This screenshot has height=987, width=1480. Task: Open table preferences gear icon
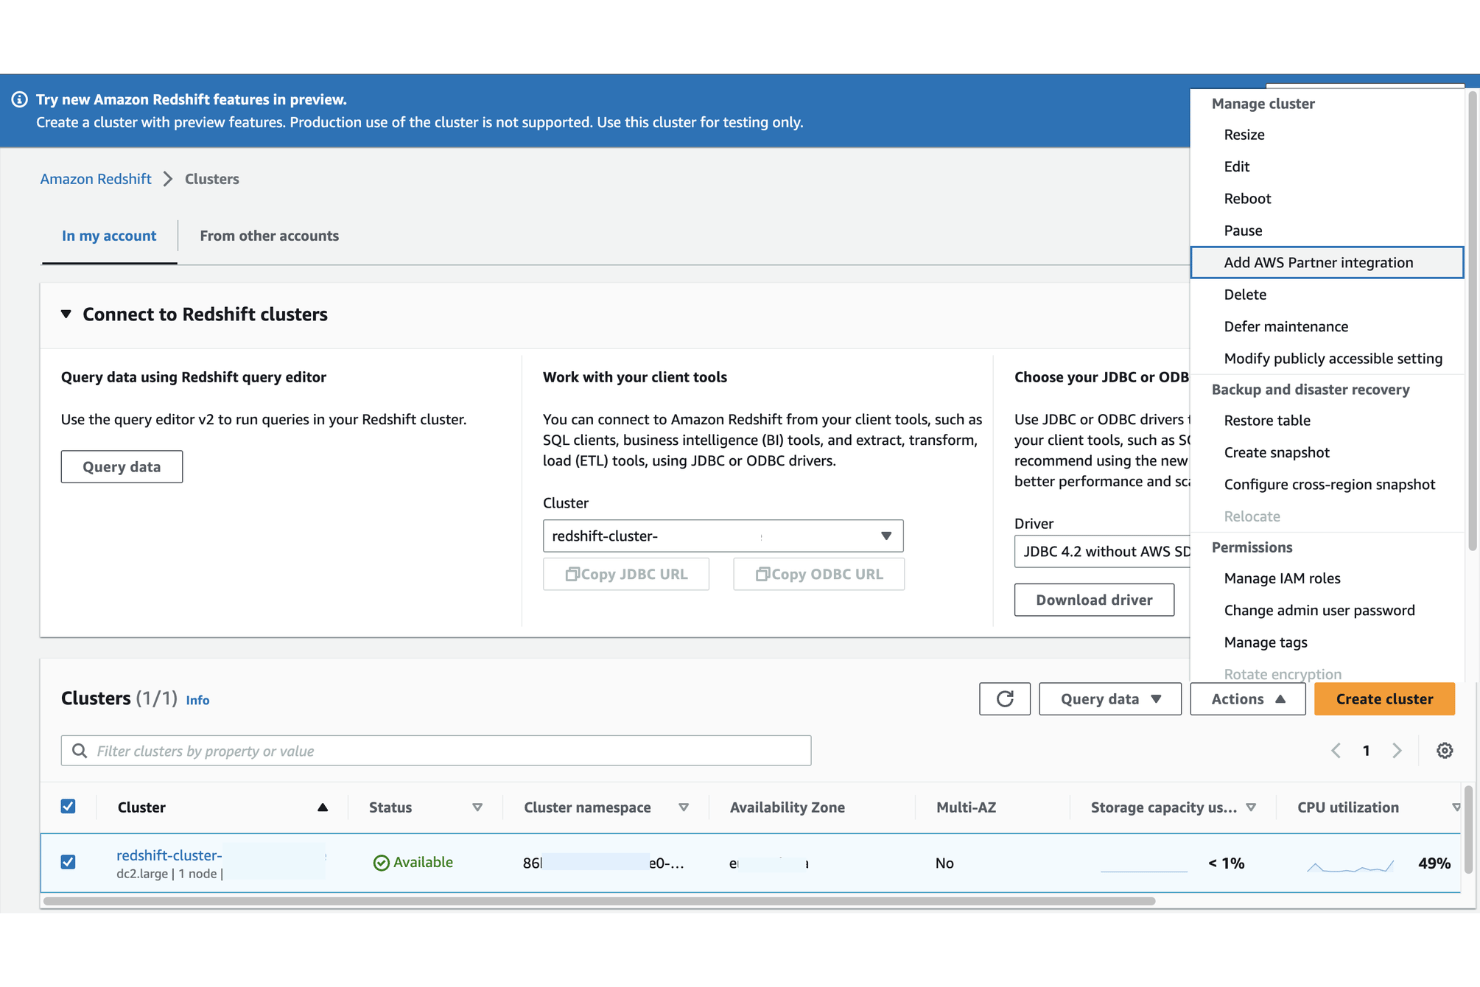1445,751
